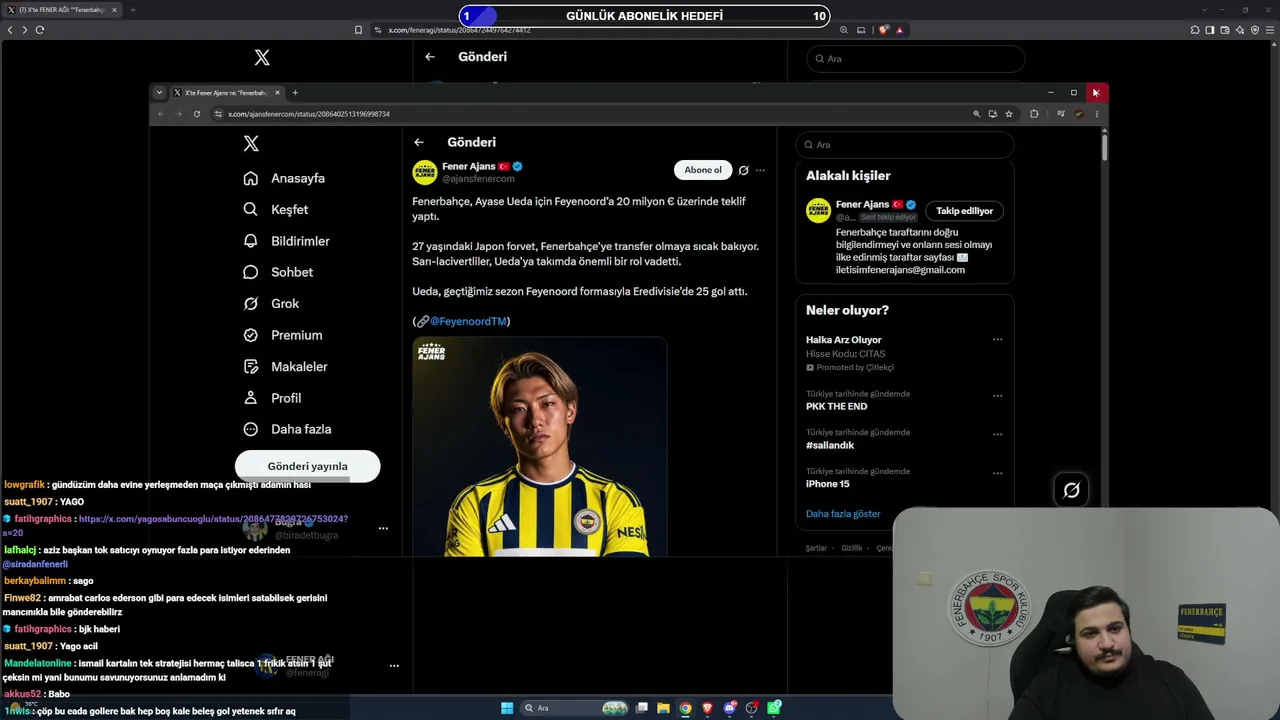Open Grok icon in left sidebar
The width and height of the screenshot is (1280, 720).
click(251, 303)
